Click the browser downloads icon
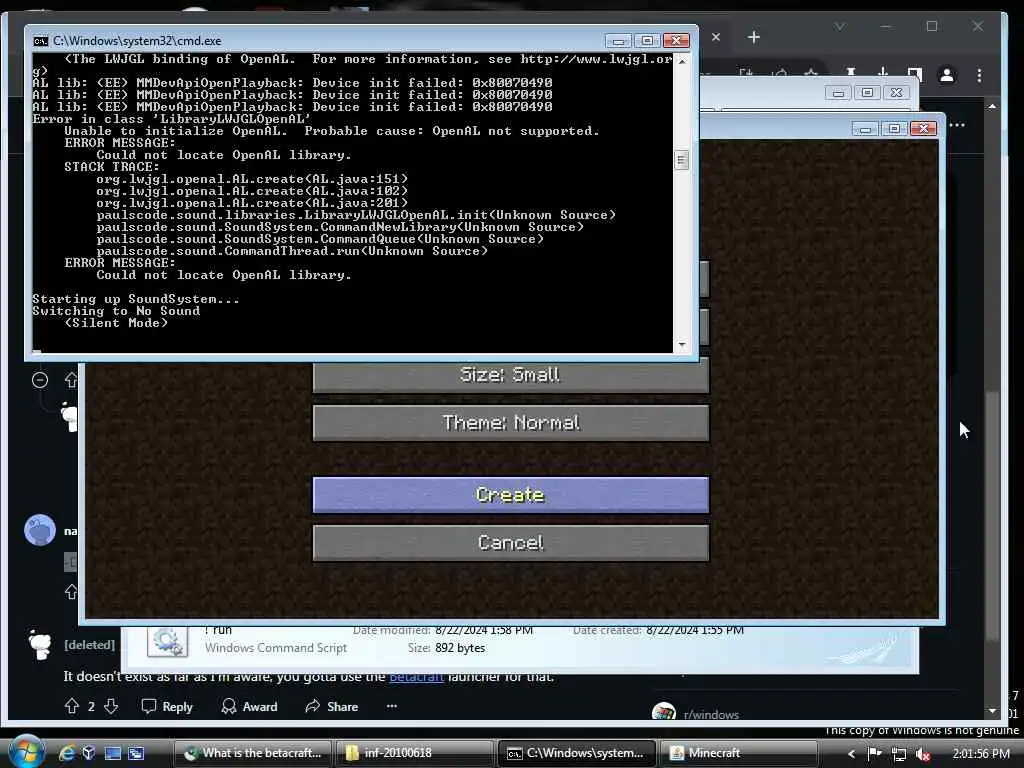 (882, 73)
